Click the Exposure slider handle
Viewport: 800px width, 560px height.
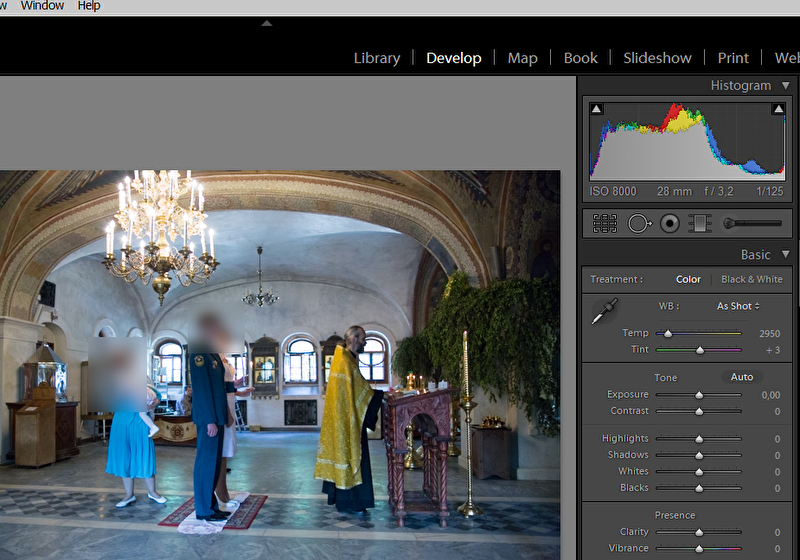pos(699,395)
